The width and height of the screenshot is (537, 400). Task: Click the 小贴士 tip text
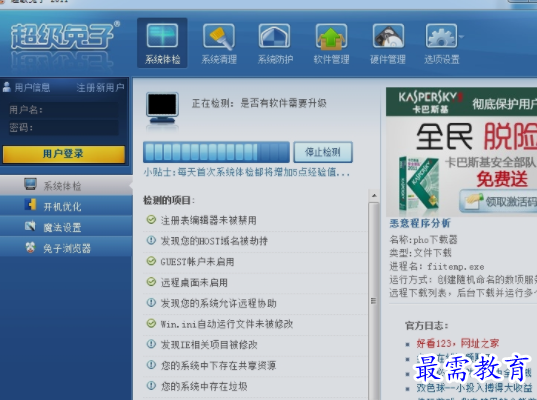coord(247,172)
